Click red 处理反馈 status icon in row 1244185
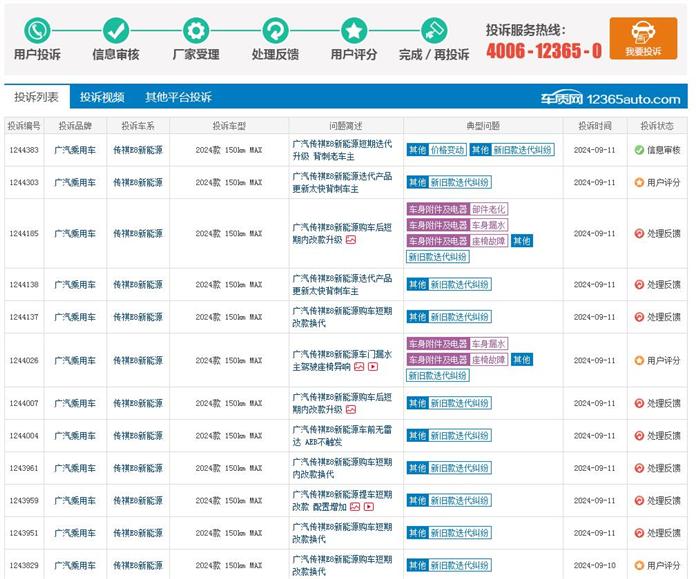Screen dimensions: 700x579 pyautogui.click(x=639, y=233)
